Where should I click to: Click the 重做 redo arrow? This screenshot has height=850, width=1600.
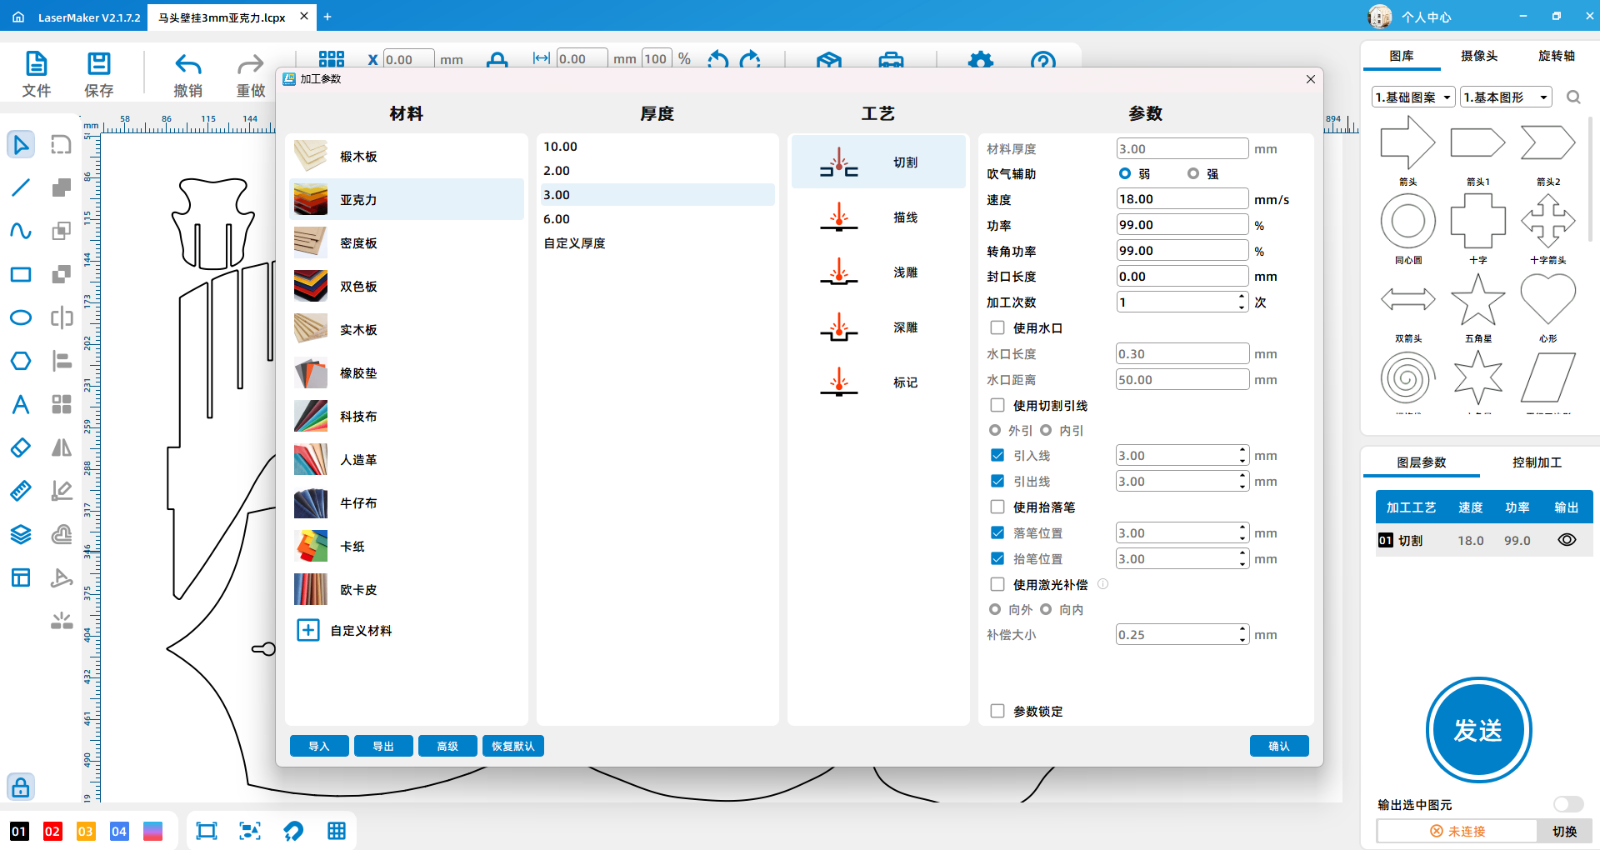pyautogui.click(x=250, y=65)
